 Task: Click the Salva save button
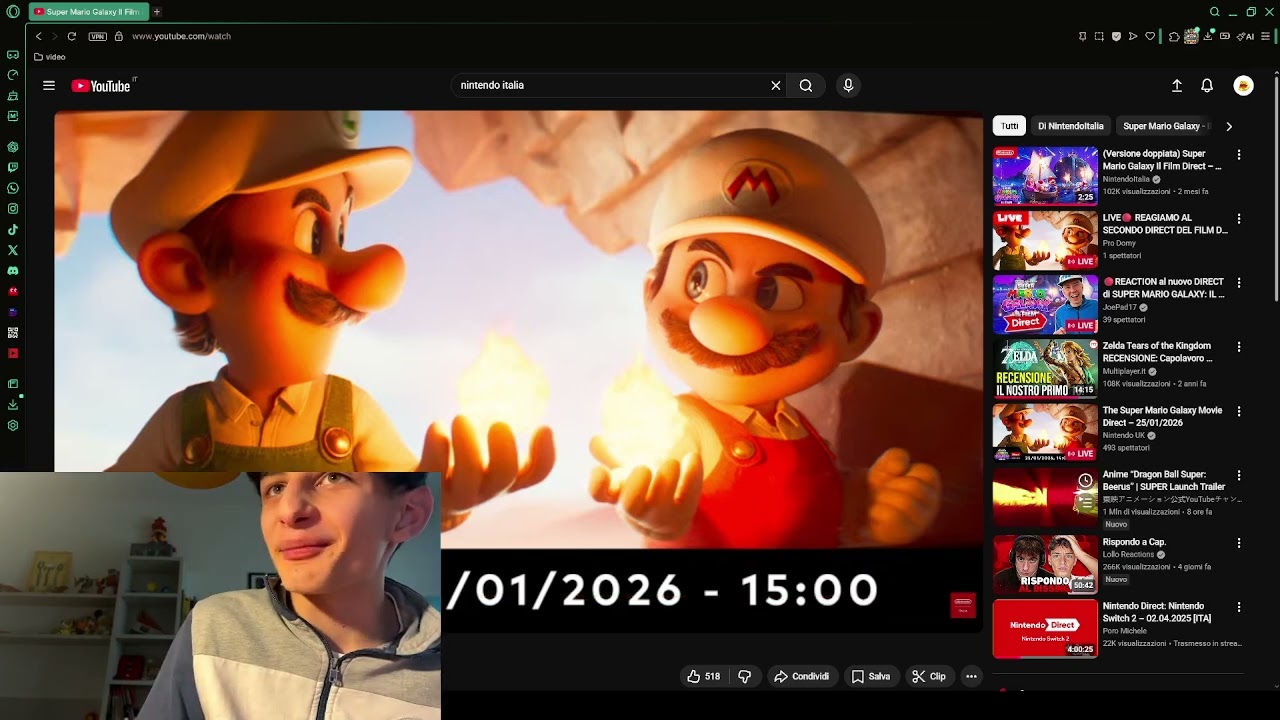point(871,676)
